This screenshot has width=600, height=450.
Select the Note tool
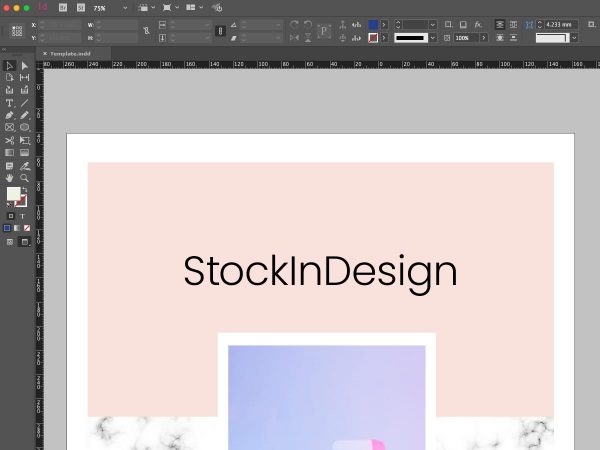[10, 166]
